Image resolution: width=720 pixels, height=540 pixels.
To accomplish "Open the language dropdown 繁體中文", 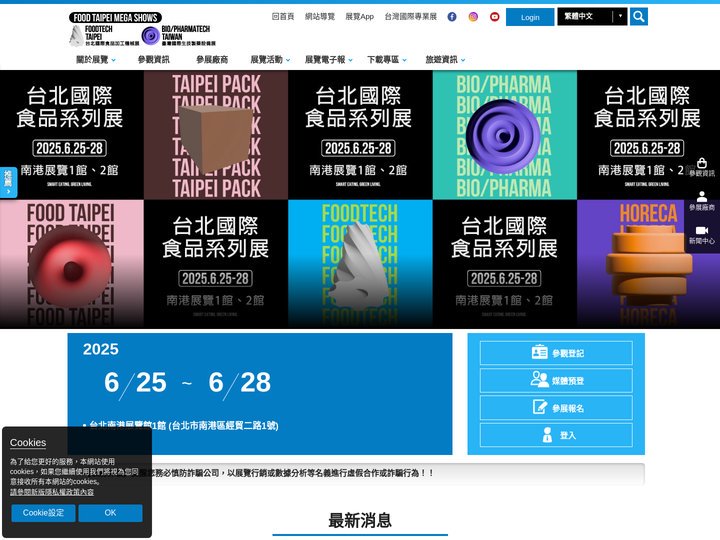I will tap(592, 17).
